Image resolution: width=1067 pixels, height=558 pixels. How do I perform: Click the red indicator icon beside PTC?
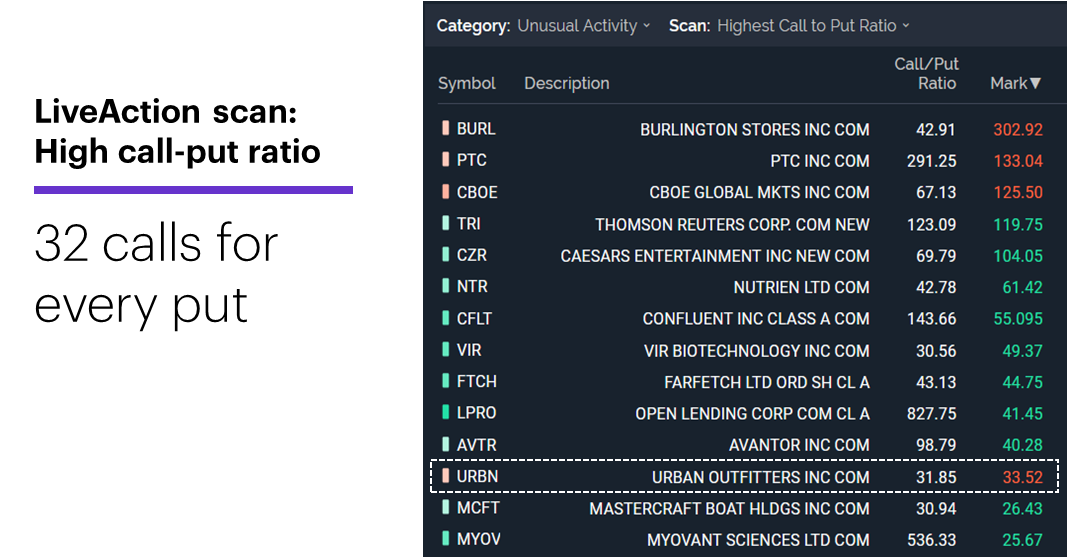point(446,159)
